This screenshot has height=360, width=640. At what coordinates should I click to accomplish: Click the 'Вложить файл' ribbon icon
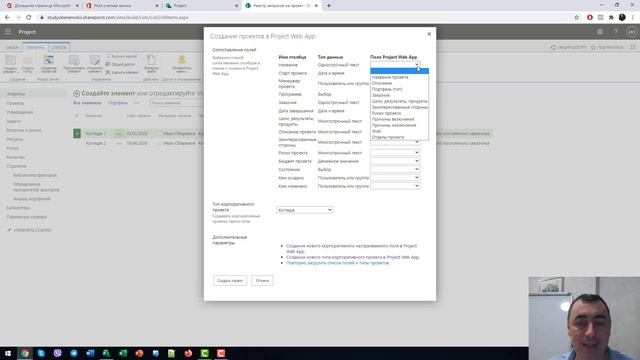(x=151, y=64)
